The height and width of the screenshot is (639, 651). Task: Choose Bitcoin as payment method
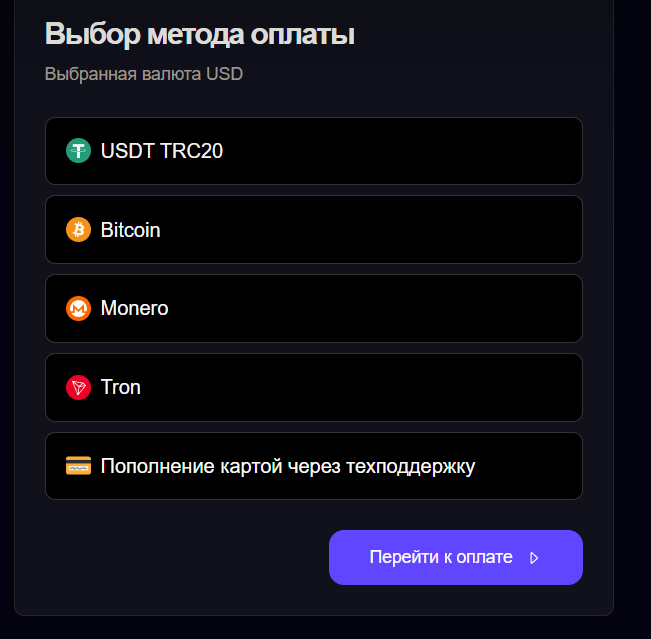(313, 230)
